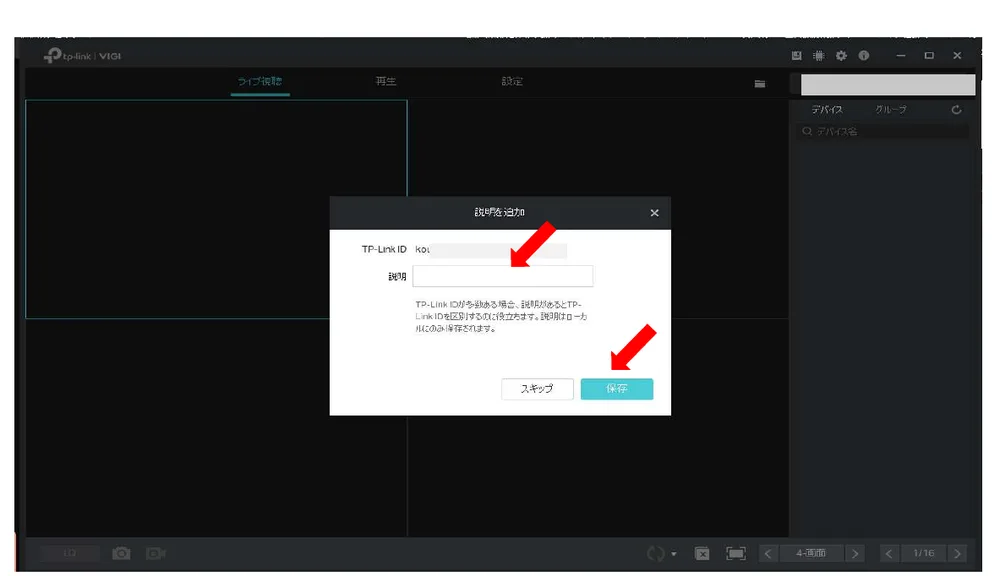Image resolution: width=1000 pixels, height=576 pixels.
Task: Open the dropdown arrow next to the cycle icon
Action: tap(674, 554)
